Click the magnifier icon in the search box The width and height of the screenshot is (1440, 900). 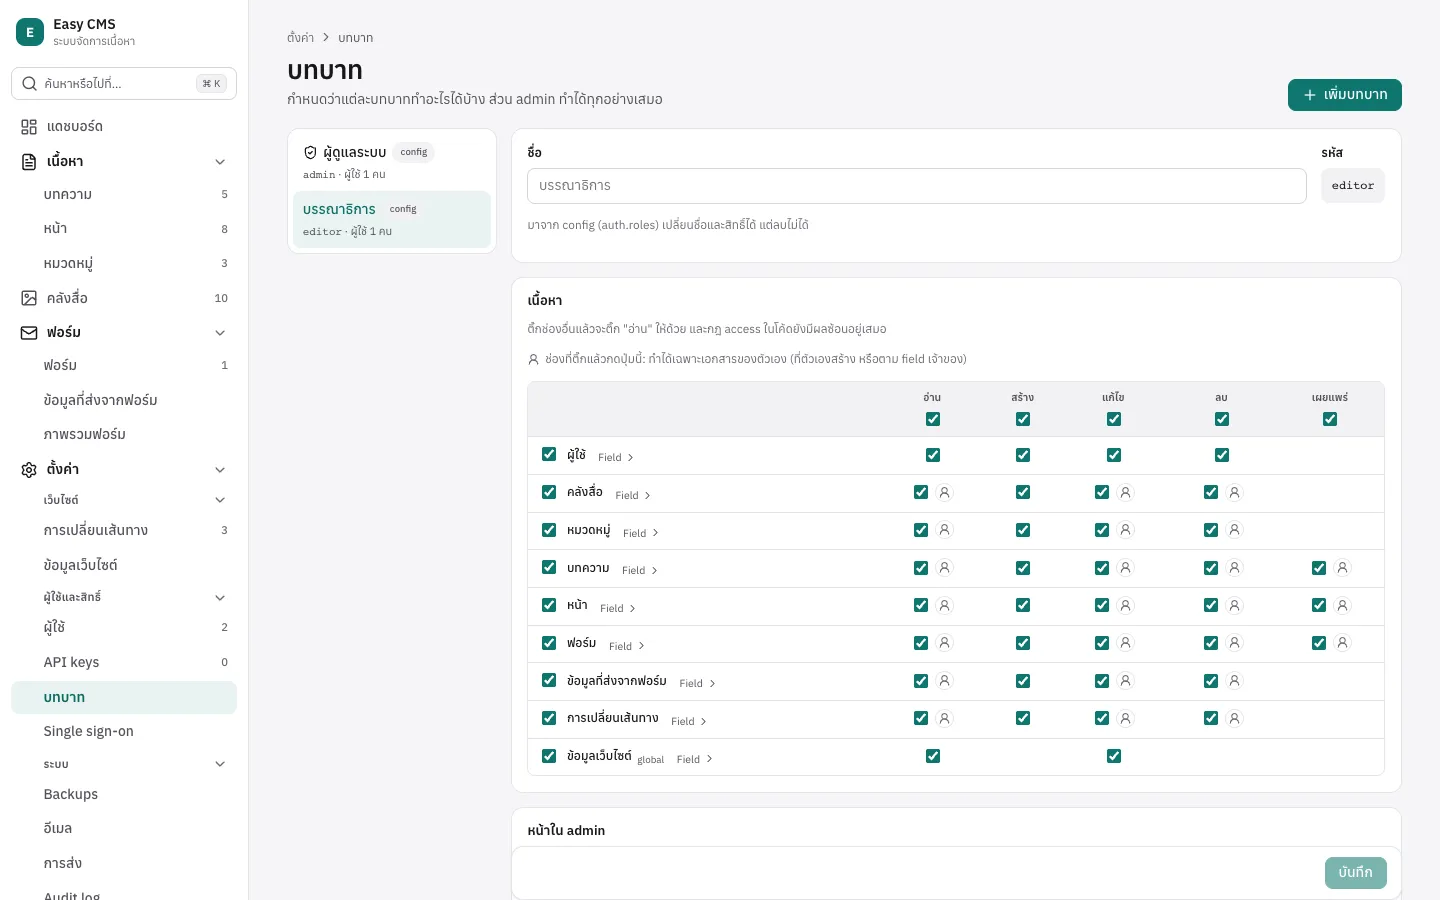click(x=30, y=84)
